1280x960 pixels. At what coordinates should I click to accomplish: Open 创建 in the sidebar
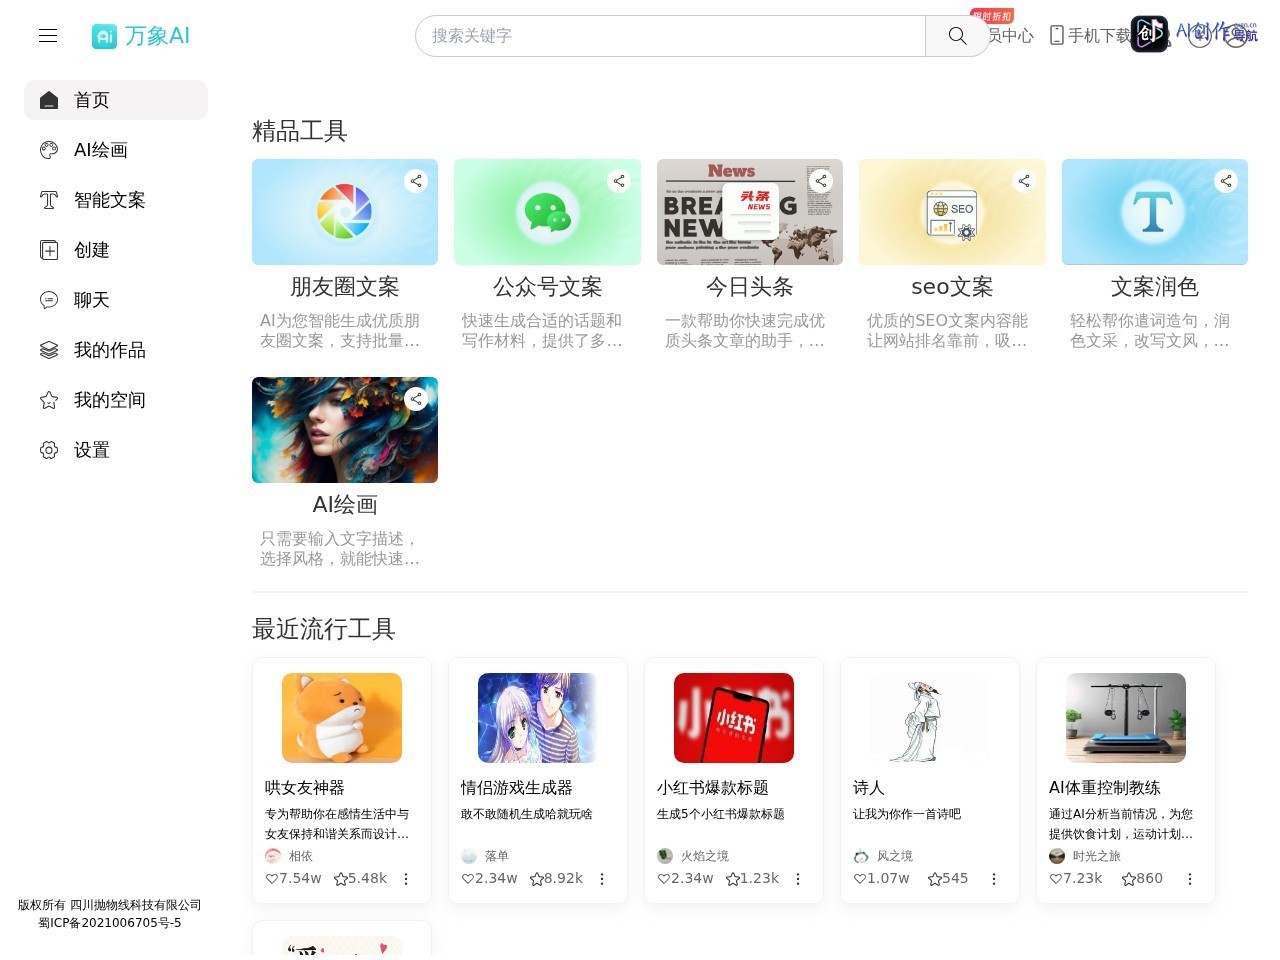pos(116,250)
